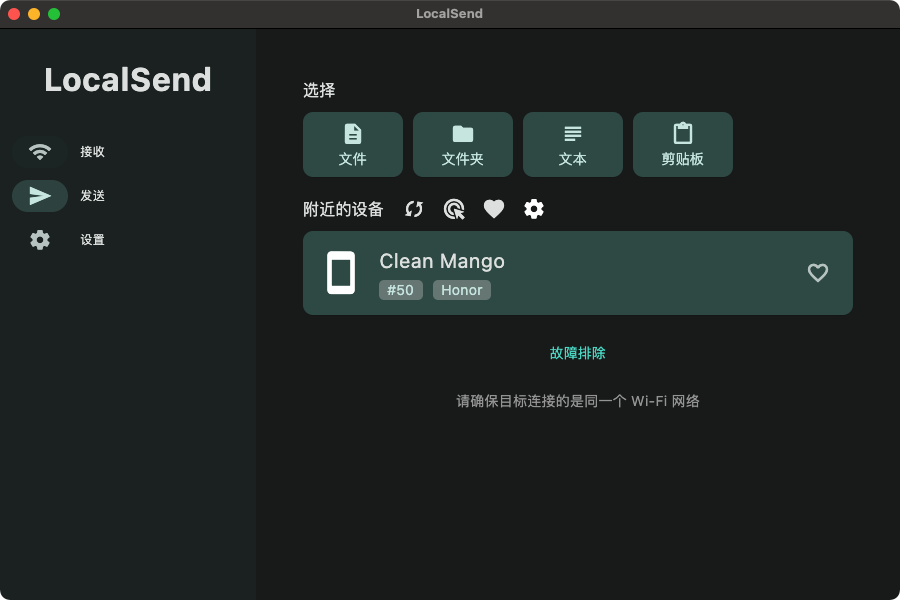
Task: Open favorites via the heart icon in toolbar
Action: coord(493,209)
